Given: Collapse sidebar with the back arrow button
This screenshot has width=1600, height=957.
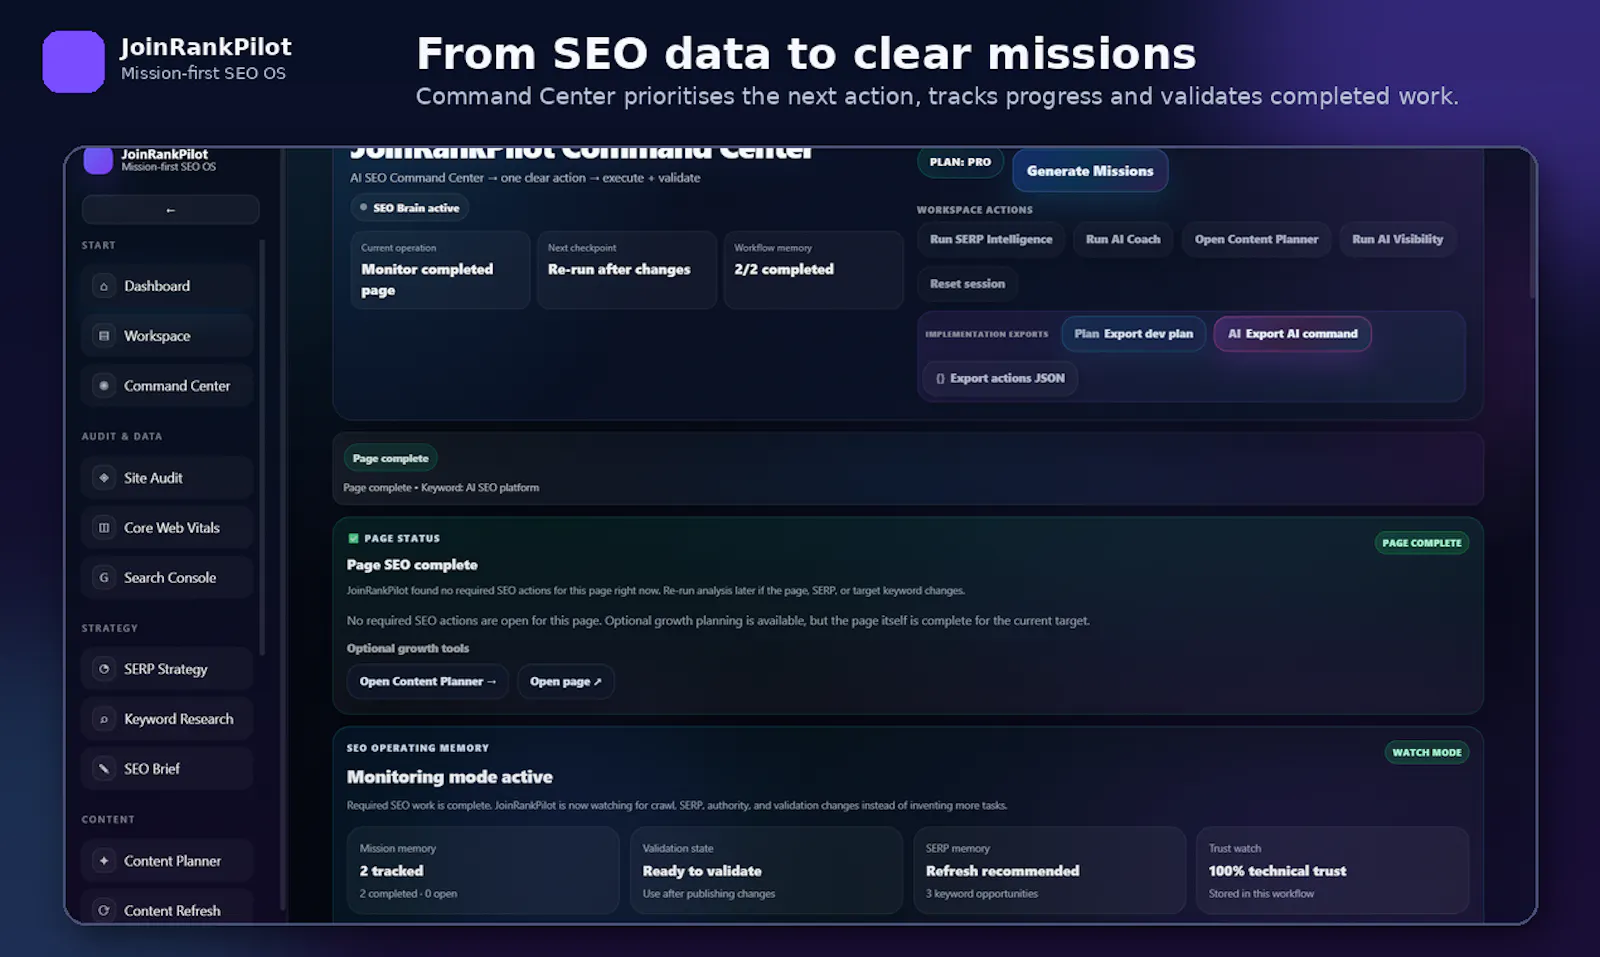Looking at the screenshot, I should tap(170, 210).
